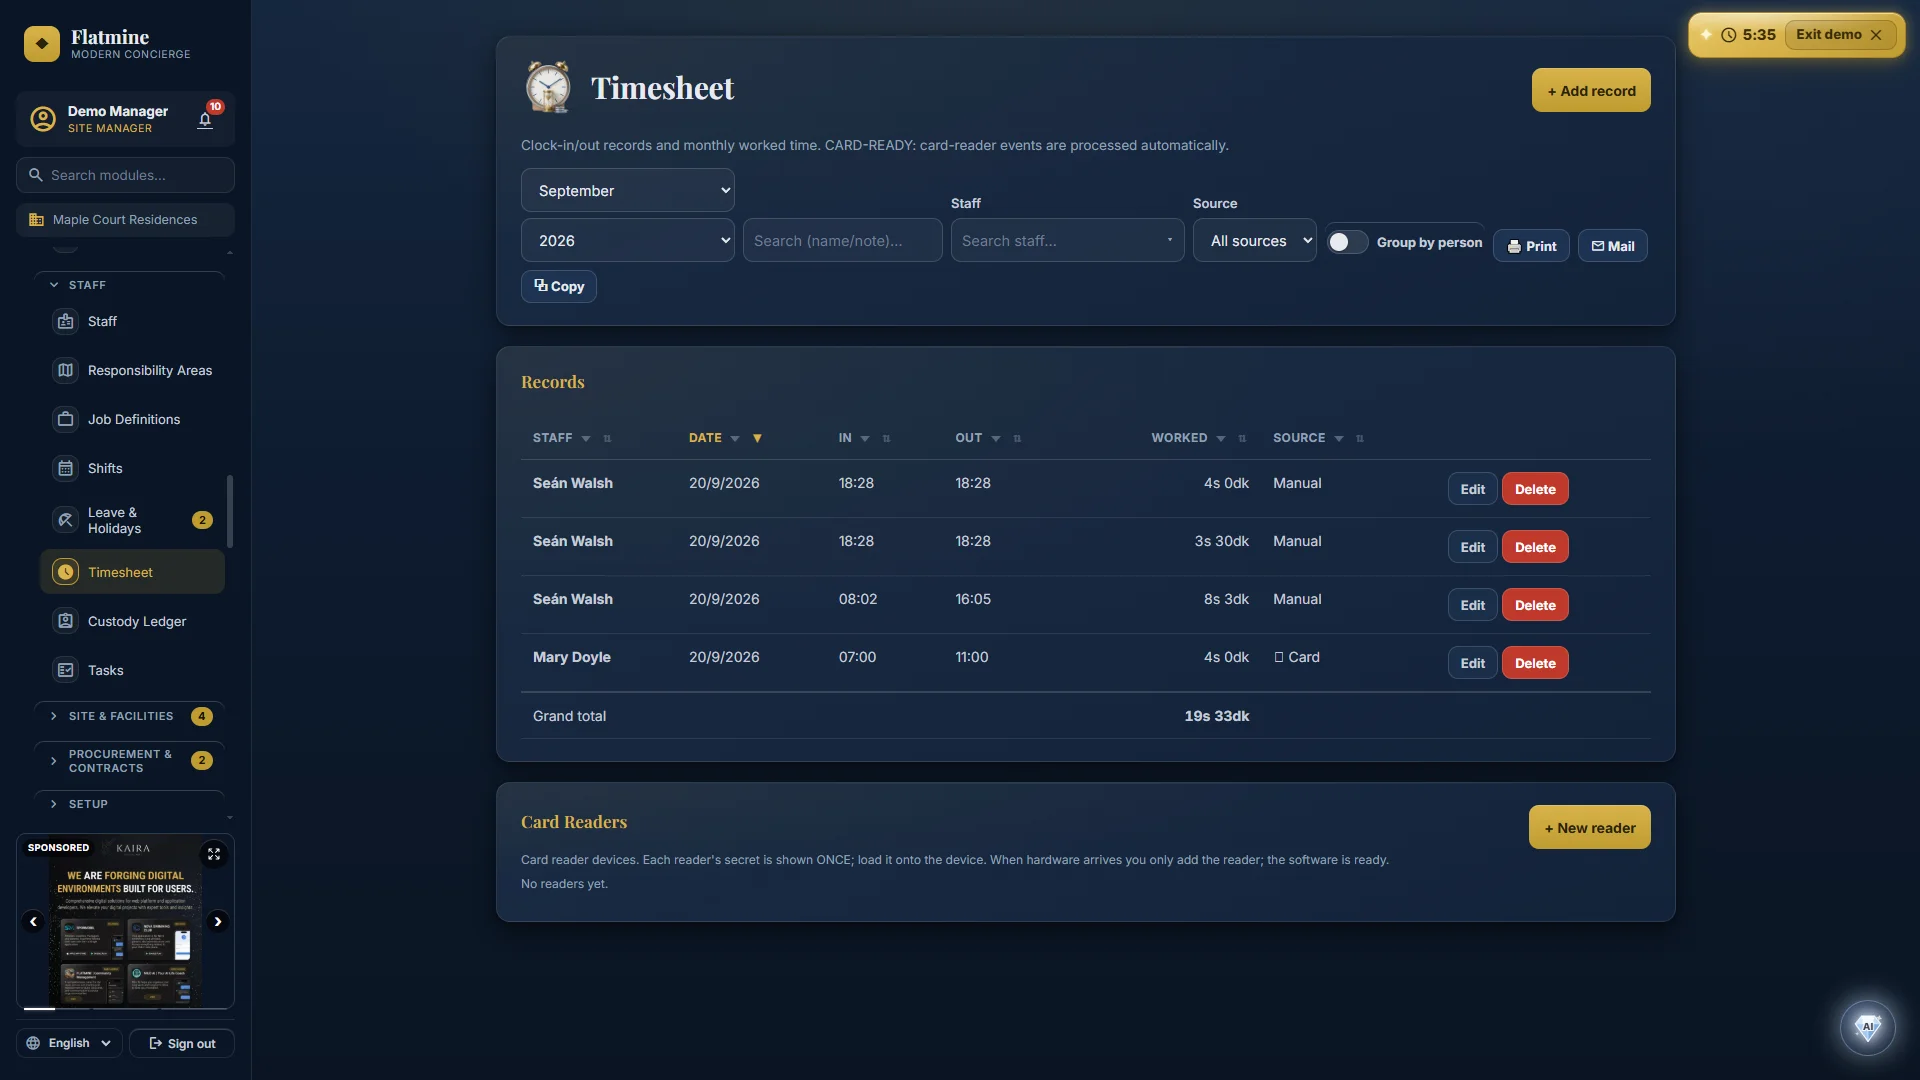This screenshot has height=1080, width=1920.
Task: Delete the Mary Doyle record
Action: click(1535, 663)
